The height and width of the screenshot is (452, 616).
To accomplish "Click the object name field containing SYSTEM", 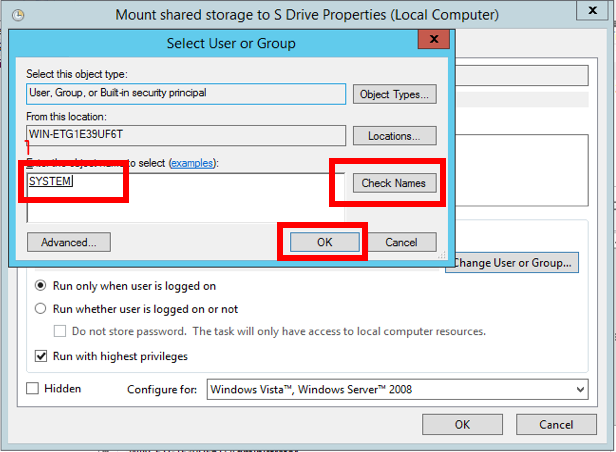I will (185, 198).
